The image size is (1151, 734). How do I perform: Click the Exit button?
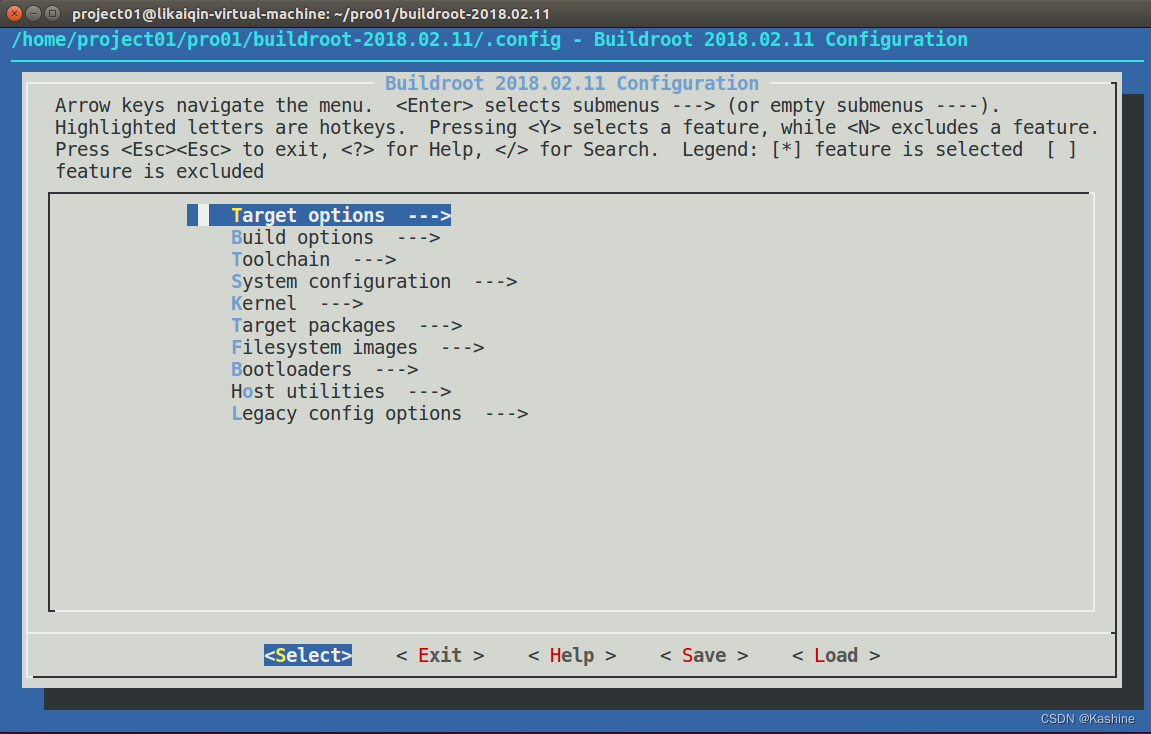440,655
